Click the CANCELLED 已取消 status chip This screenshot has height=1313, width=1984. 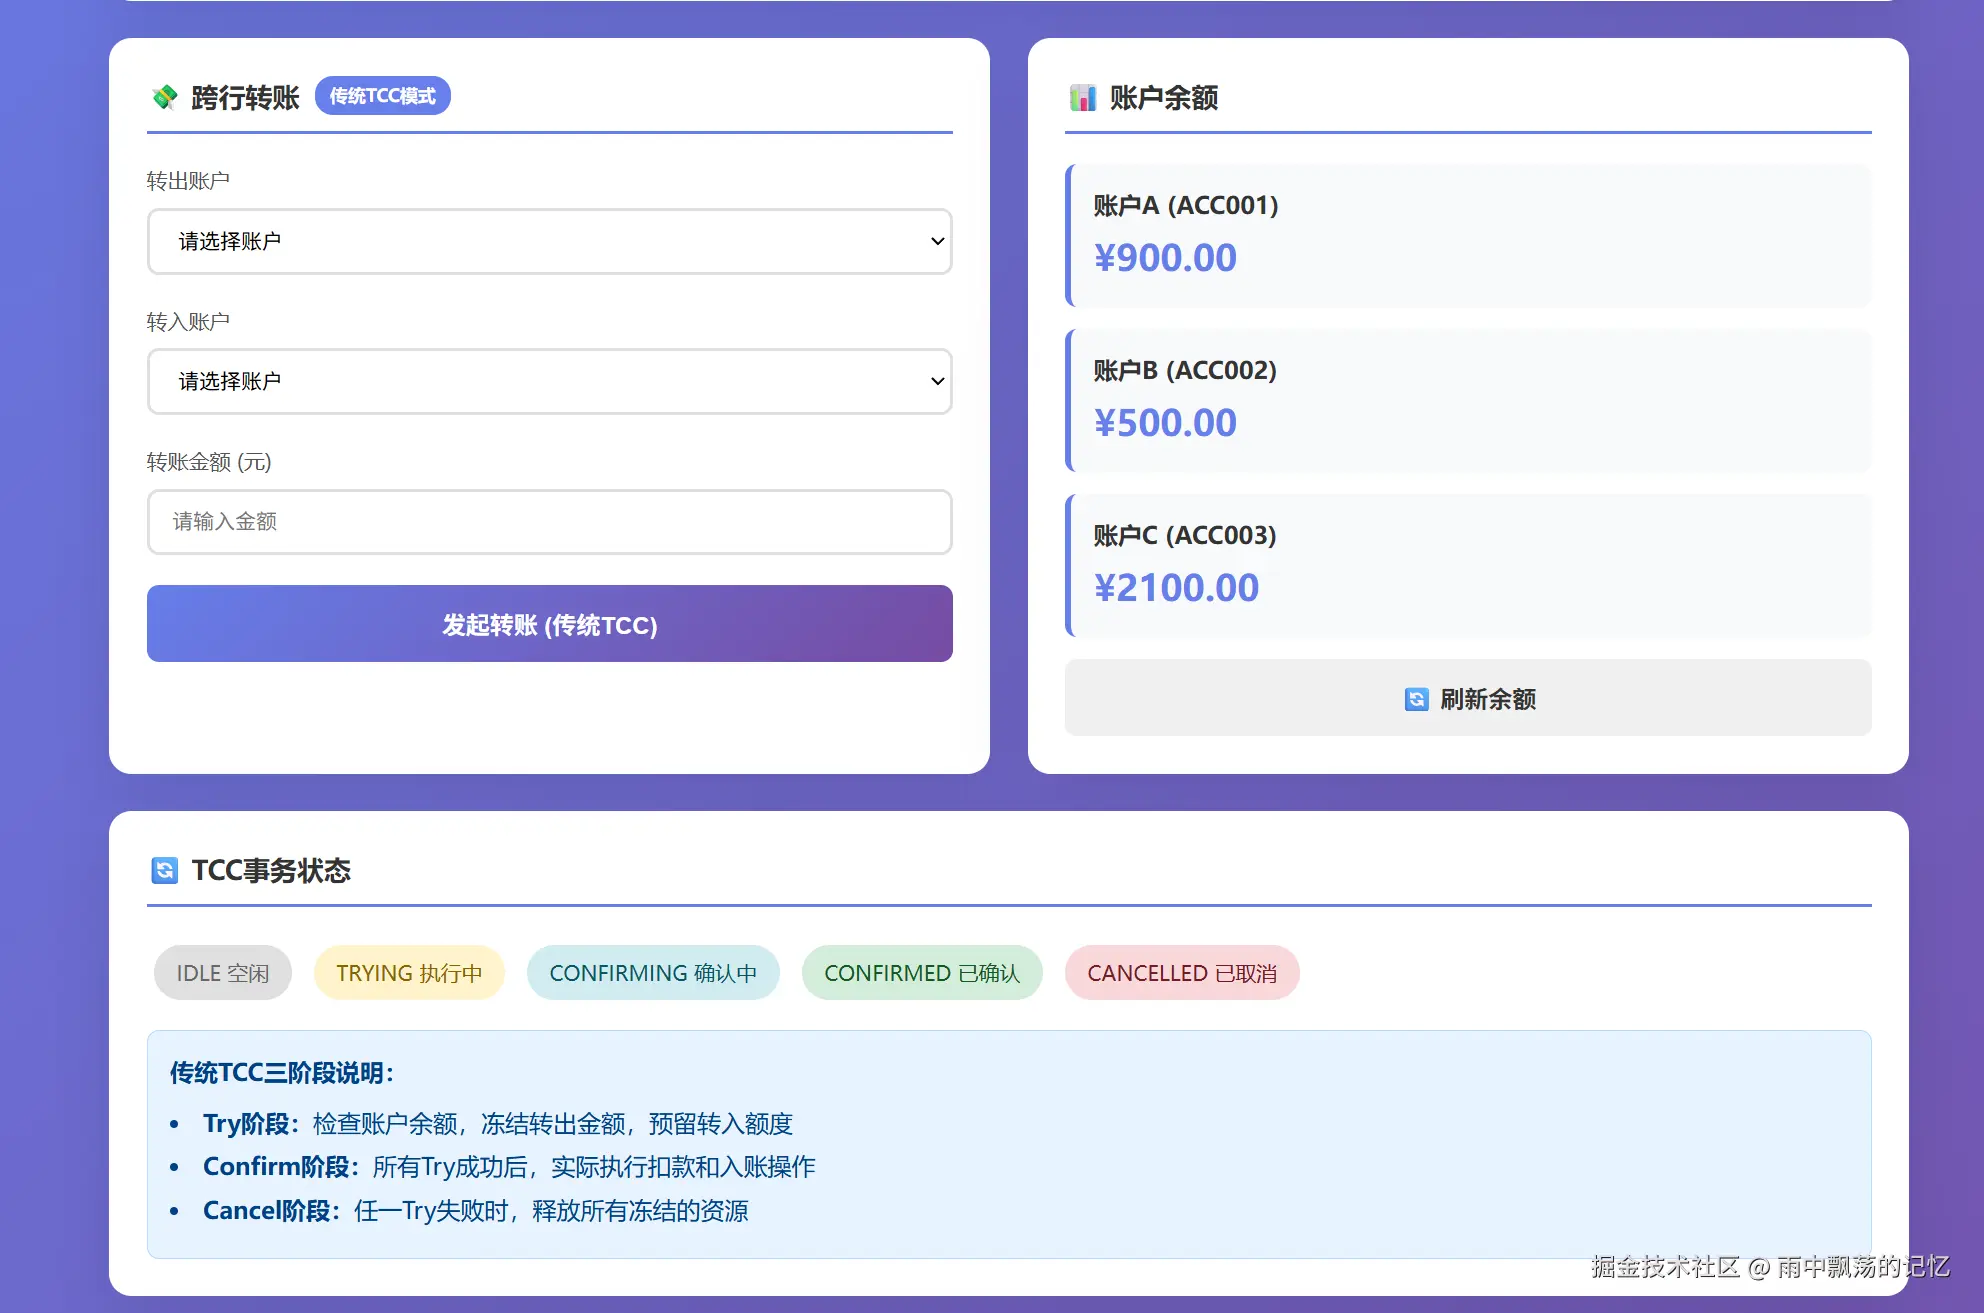coord(1181,973)
